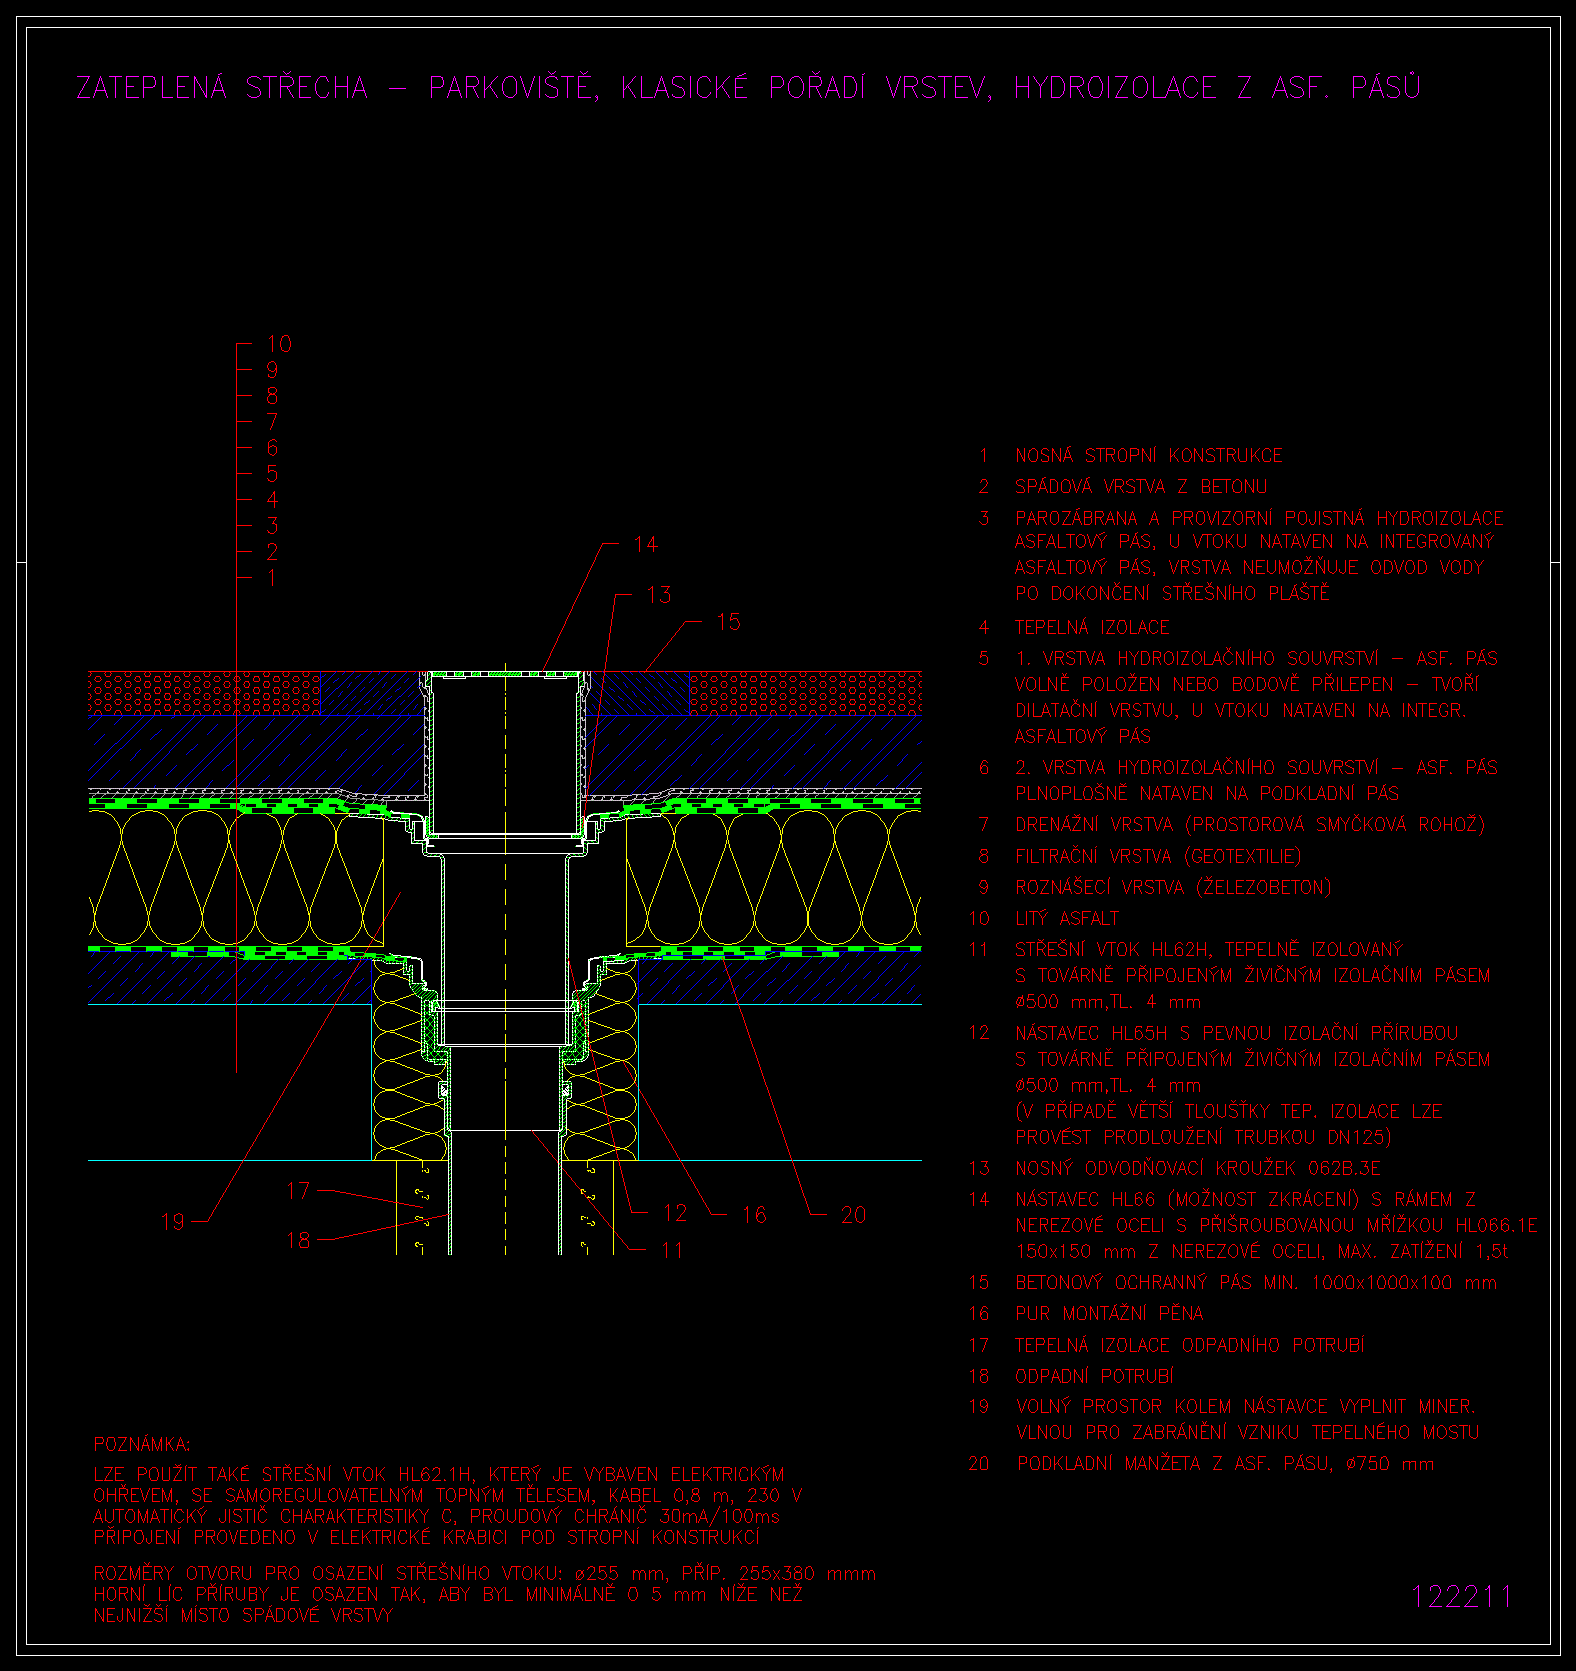
Task: Select legend text 'BETONOVÝ OCHRANNÝ PÁS MIN. 1000x1000x100 mm'
Action: (x=1256, y=1283)
